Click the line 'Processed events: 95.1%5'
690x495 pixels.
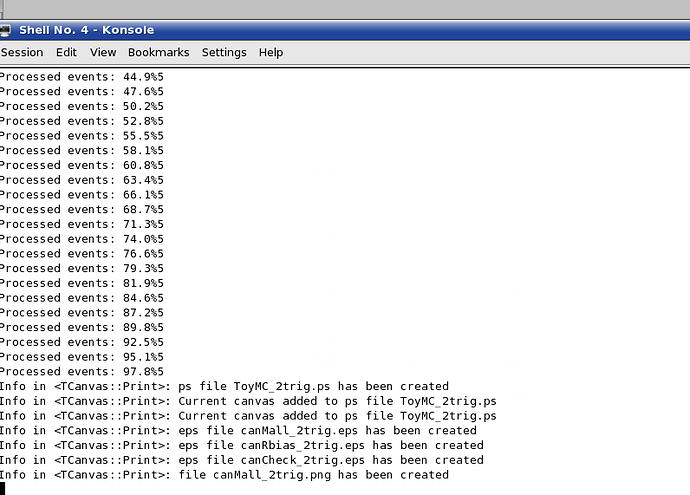[x=82, y=357]
